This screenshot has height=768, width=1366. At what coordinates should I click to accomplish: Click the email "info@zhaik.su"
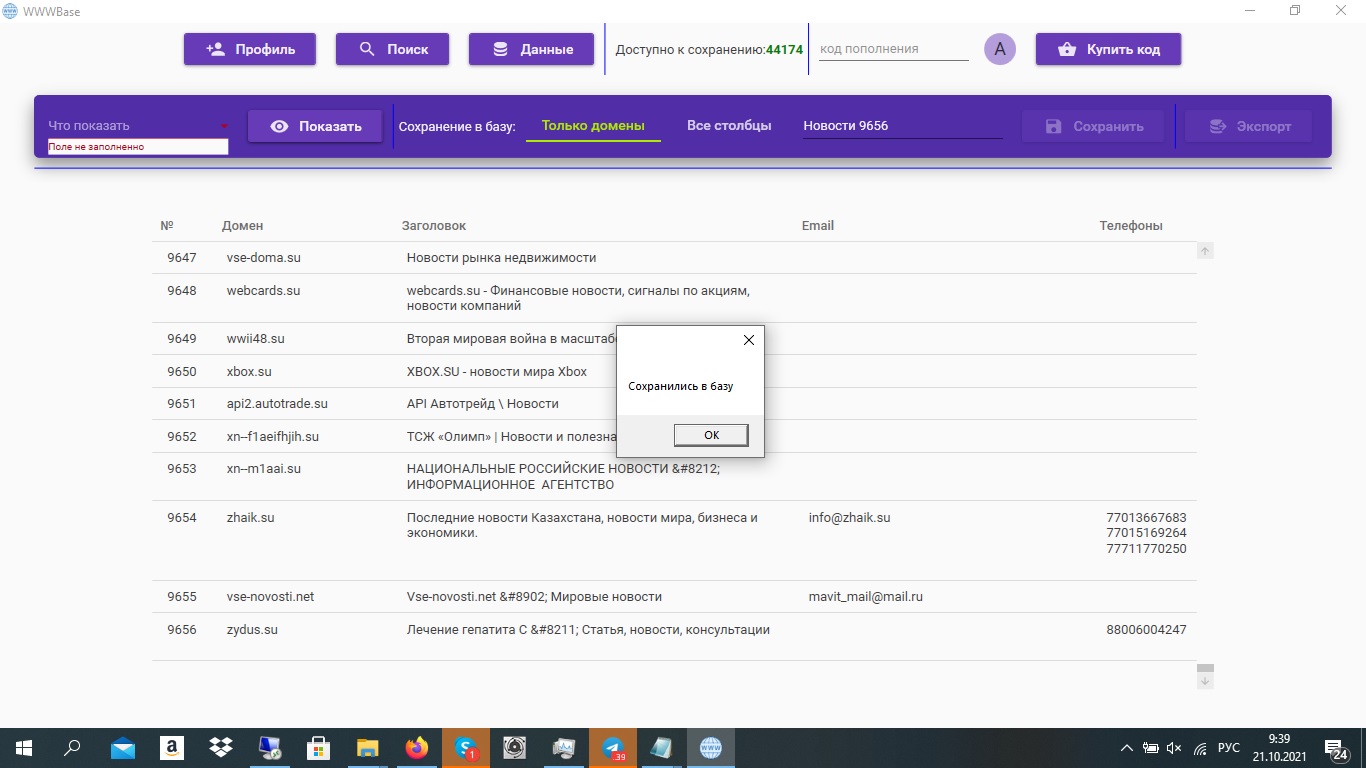[849, 518]
